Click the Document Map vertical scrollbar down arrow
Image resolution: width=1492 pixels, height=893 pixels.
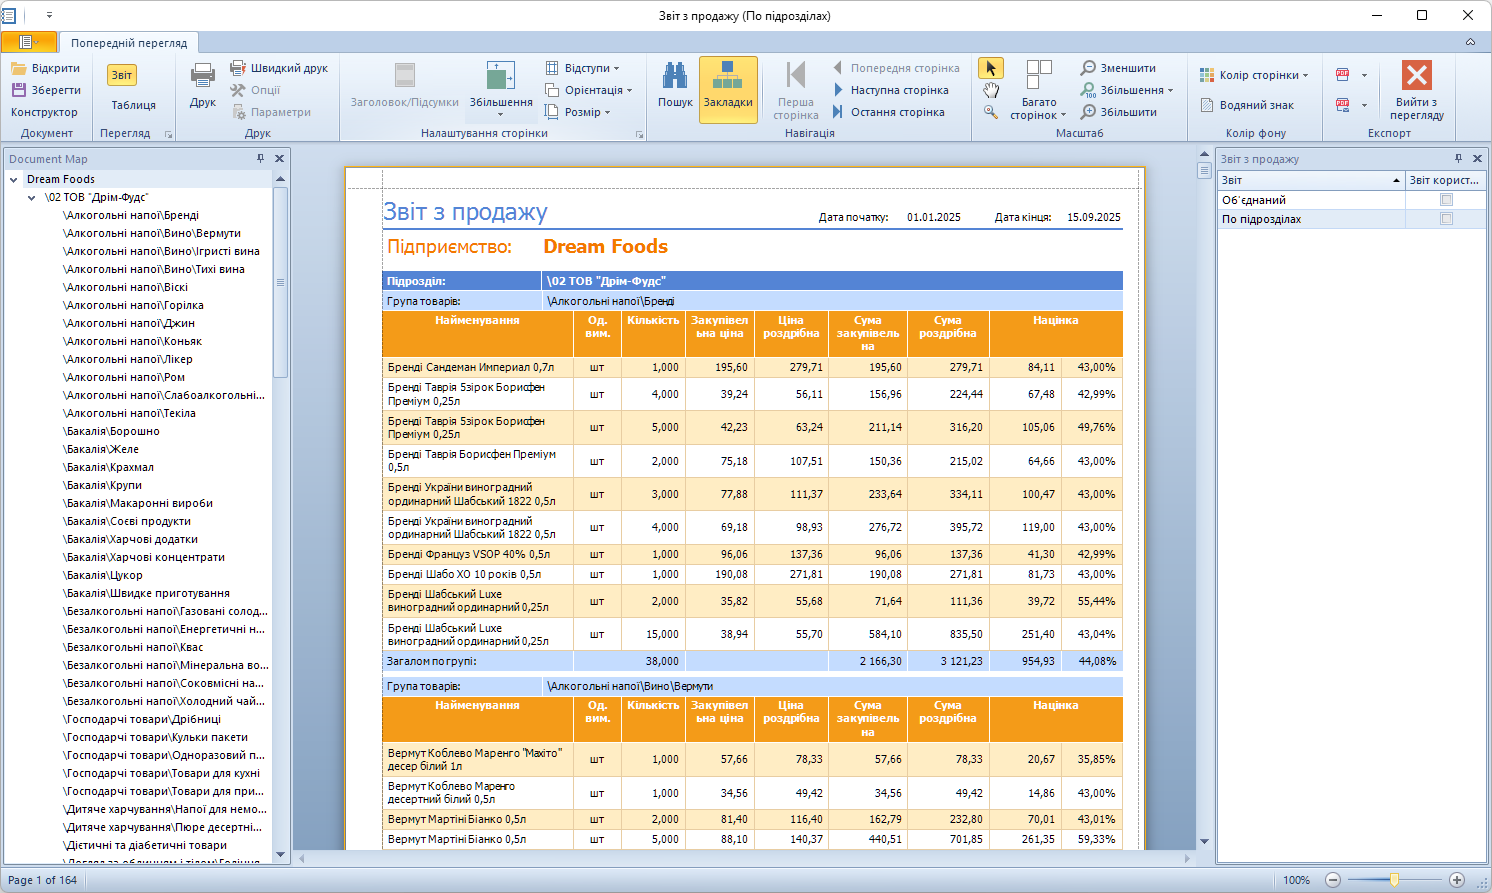(x=280, y=855)
